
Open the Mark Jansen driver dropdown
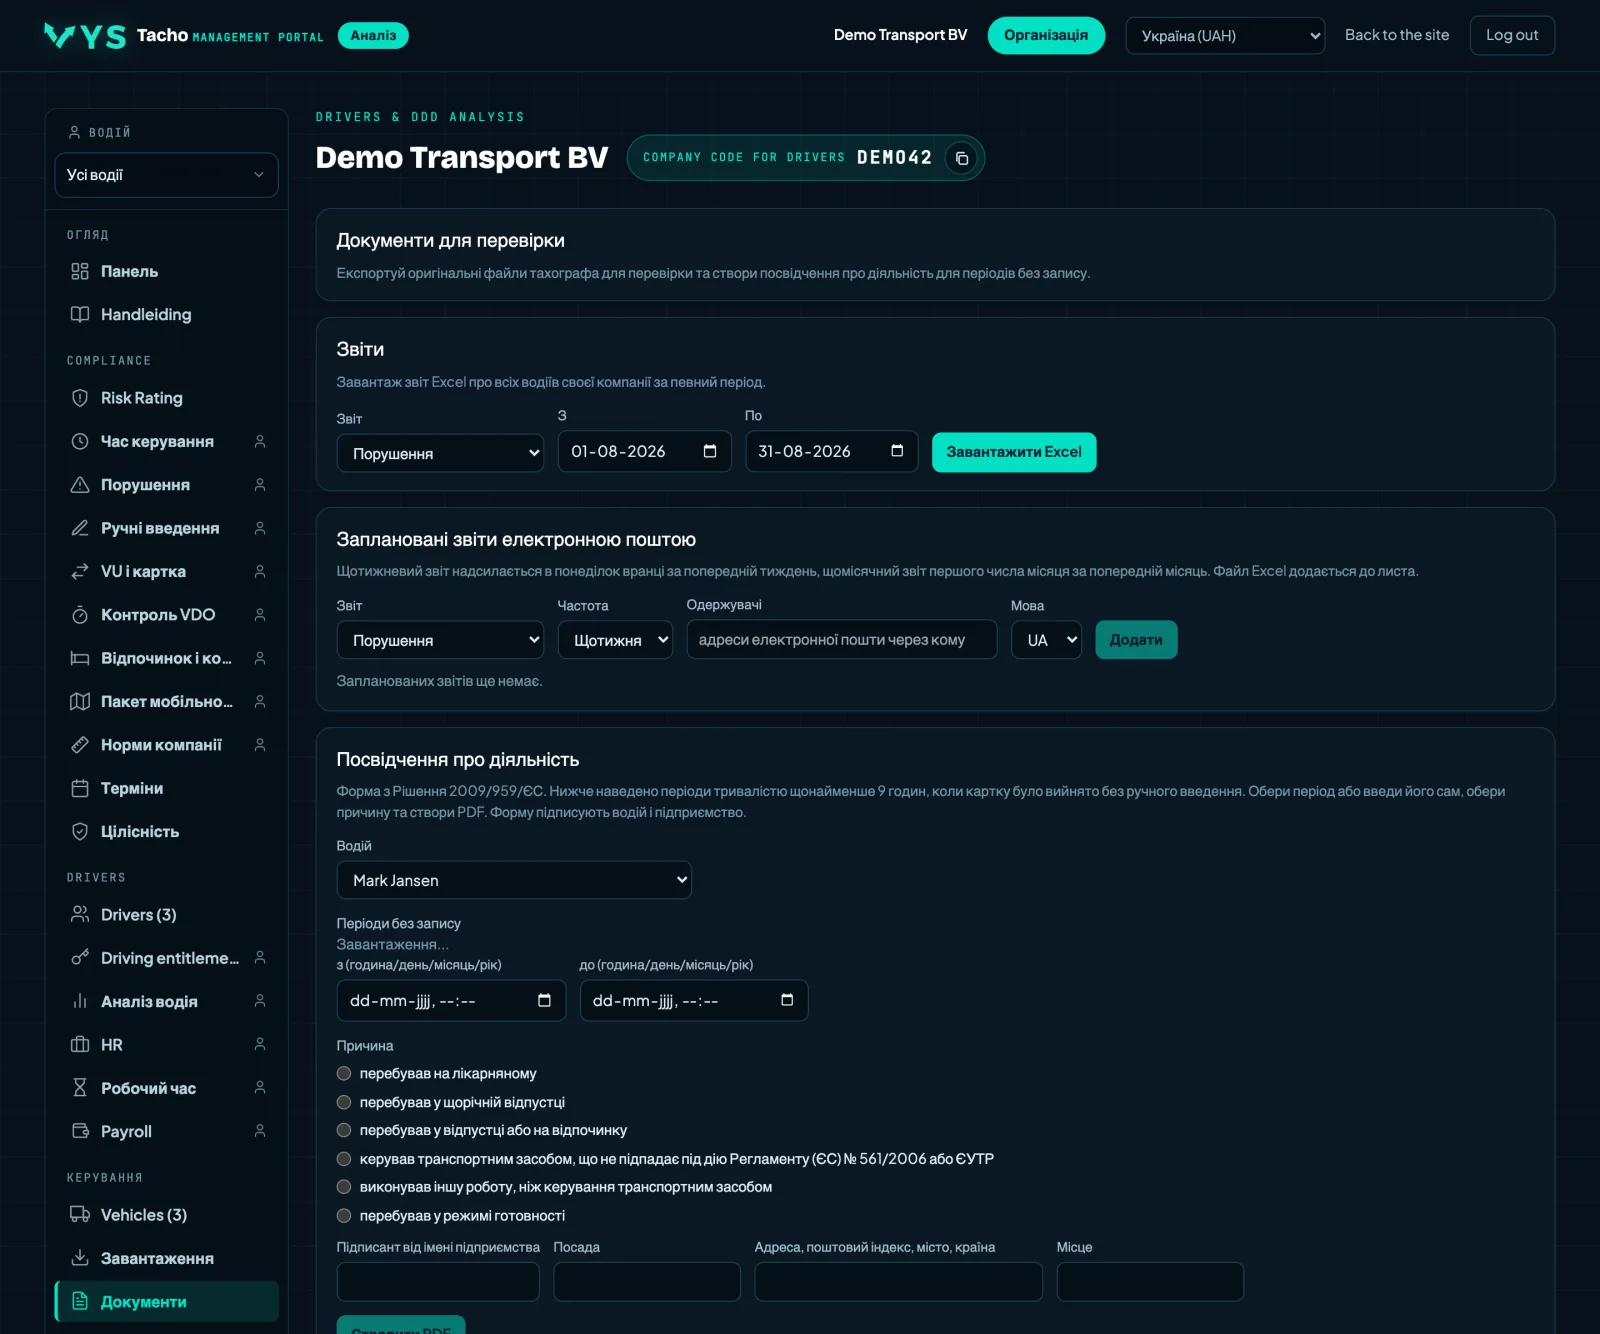(514, 880)
